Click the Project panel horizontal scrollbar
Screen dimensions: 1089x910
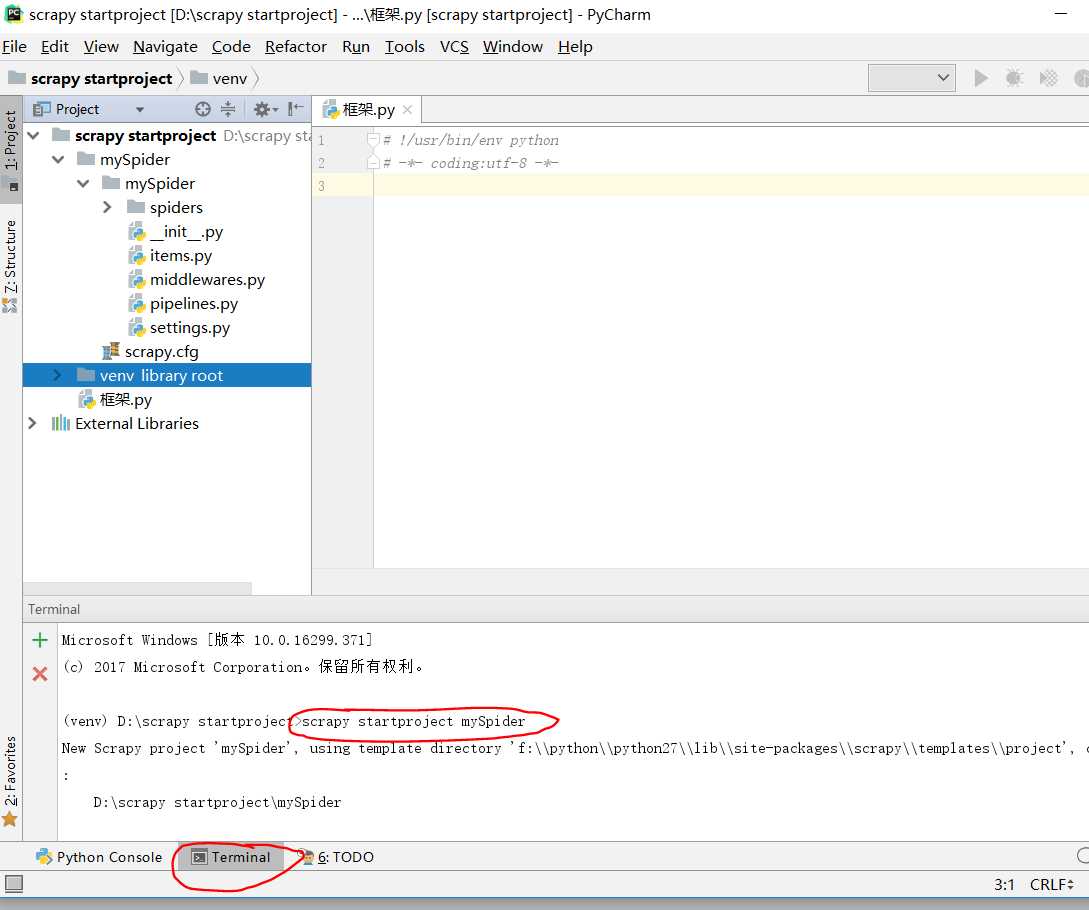[138, 588]
